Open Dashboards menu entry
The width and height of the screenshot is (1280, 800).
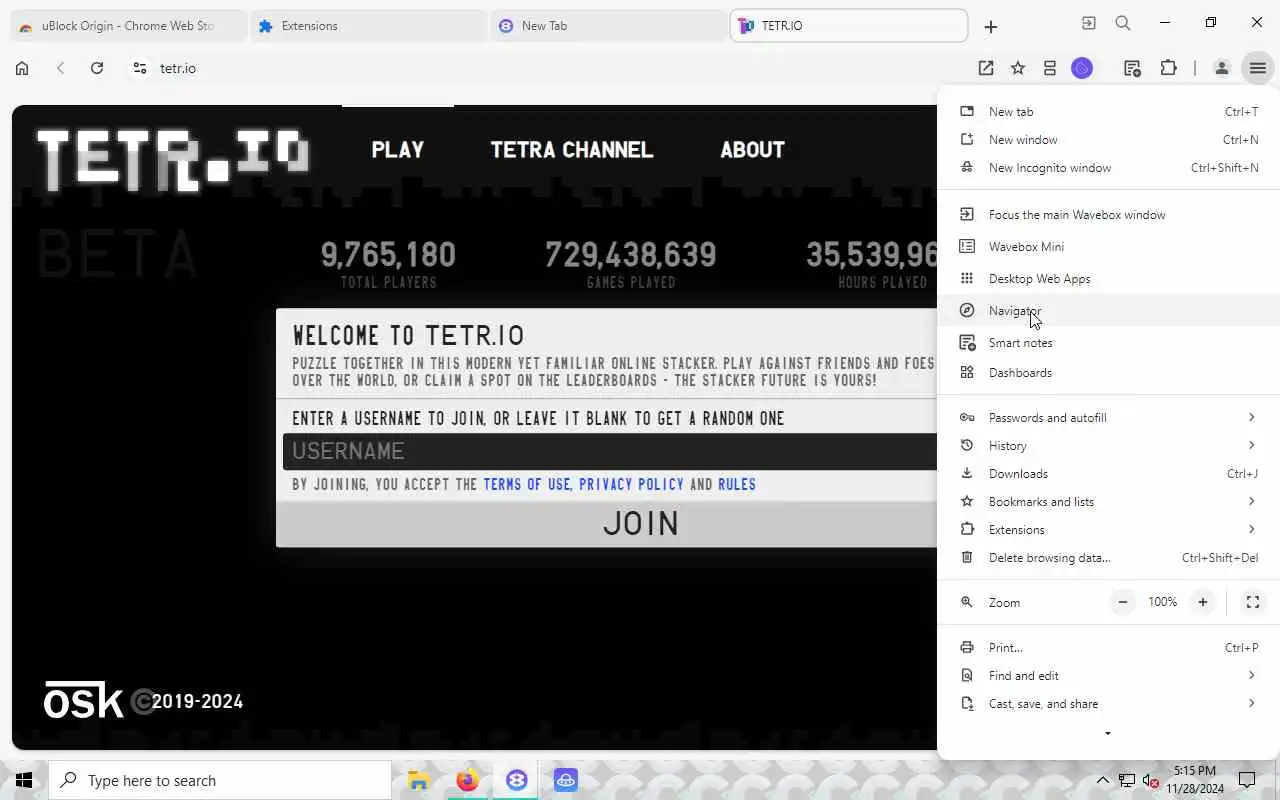tap(1108, 373)
